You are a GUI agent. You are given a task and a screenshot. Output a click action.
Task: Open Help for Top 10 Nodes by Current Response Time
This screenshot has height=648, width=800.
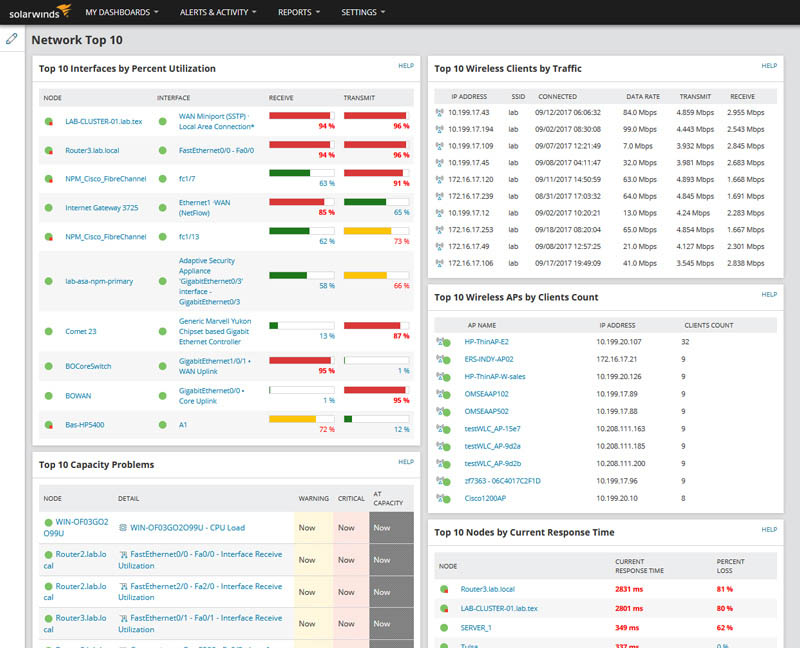click(769, 530)
